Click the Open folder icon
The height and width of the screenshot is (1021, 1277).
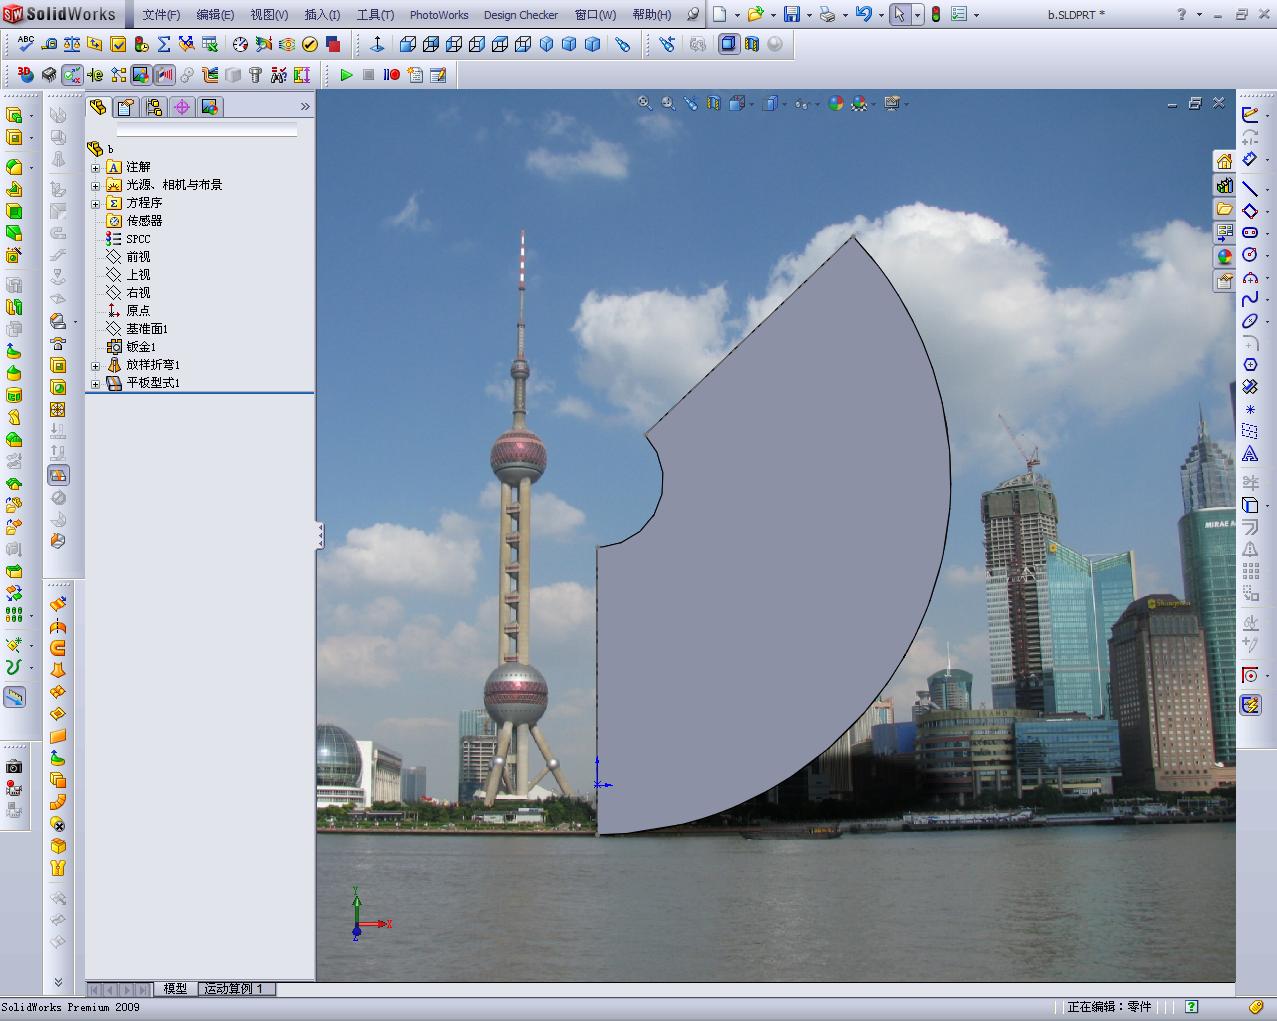coord(755,15)
